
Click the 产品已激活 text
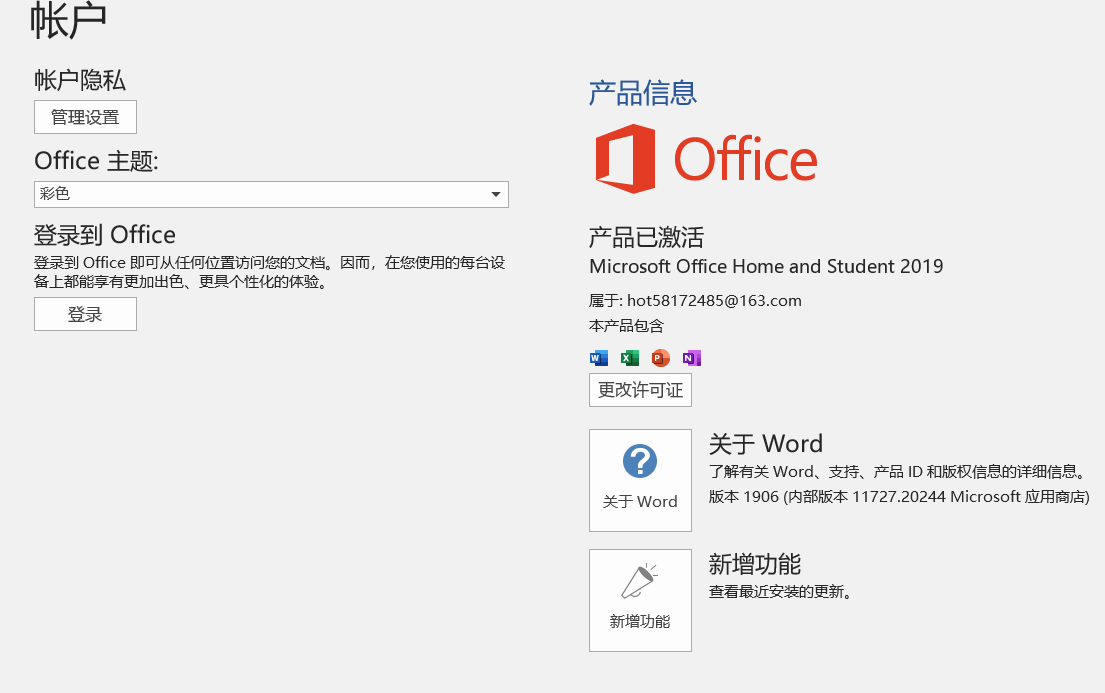tap(646, 238)
